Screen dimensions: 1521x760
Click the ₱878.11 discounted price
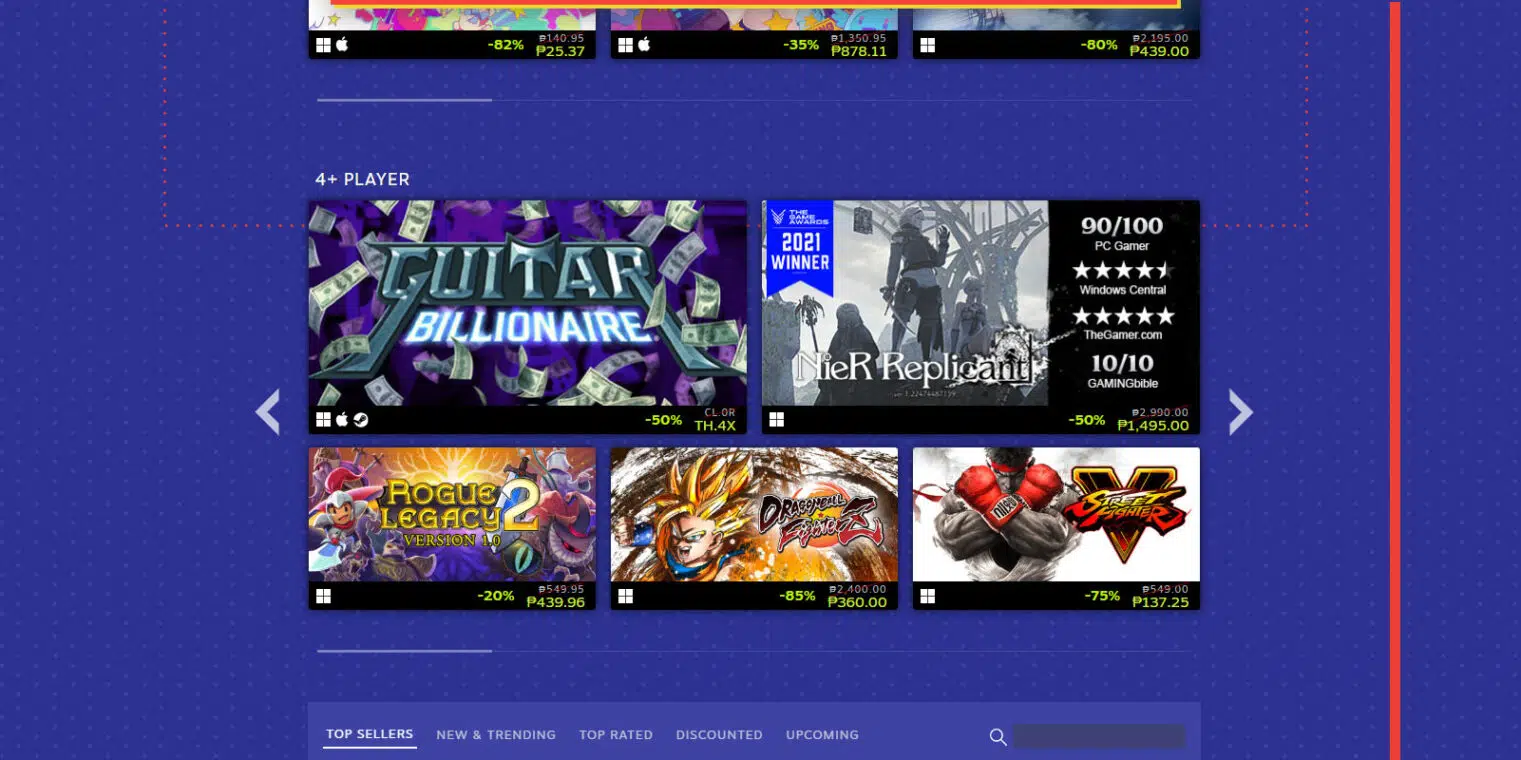pyautogui.click(x=859, y=51)
